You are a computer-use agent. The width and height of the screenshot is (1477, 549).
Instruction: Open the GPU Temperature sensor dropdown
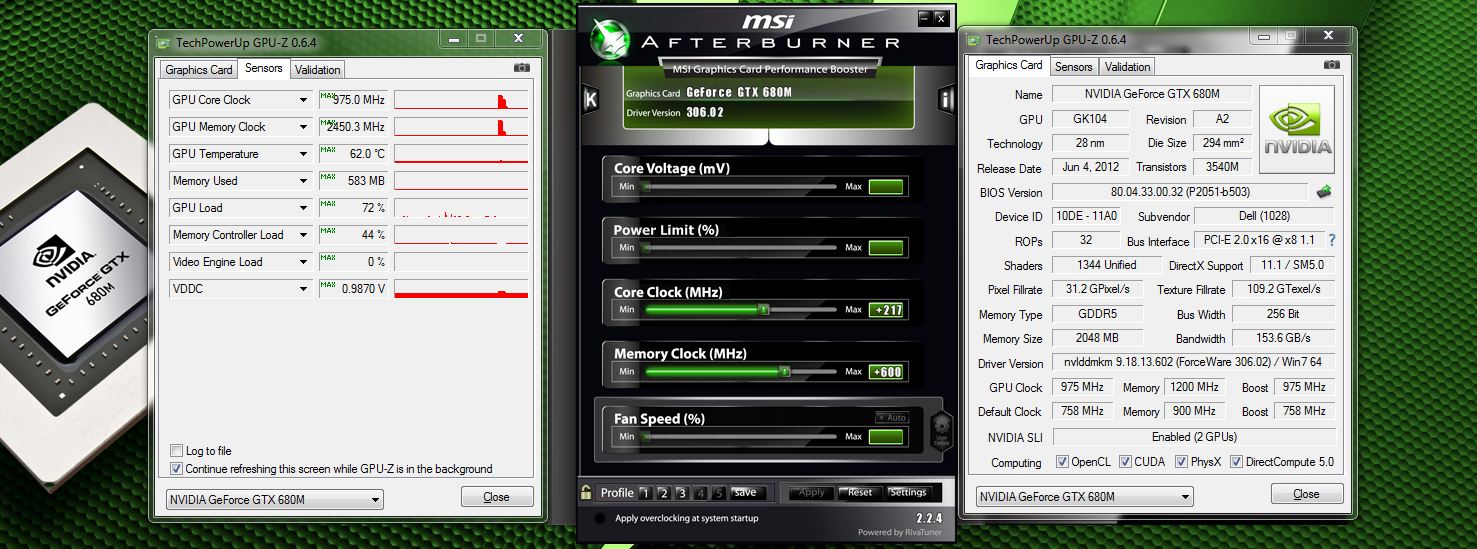click(303, 154)
